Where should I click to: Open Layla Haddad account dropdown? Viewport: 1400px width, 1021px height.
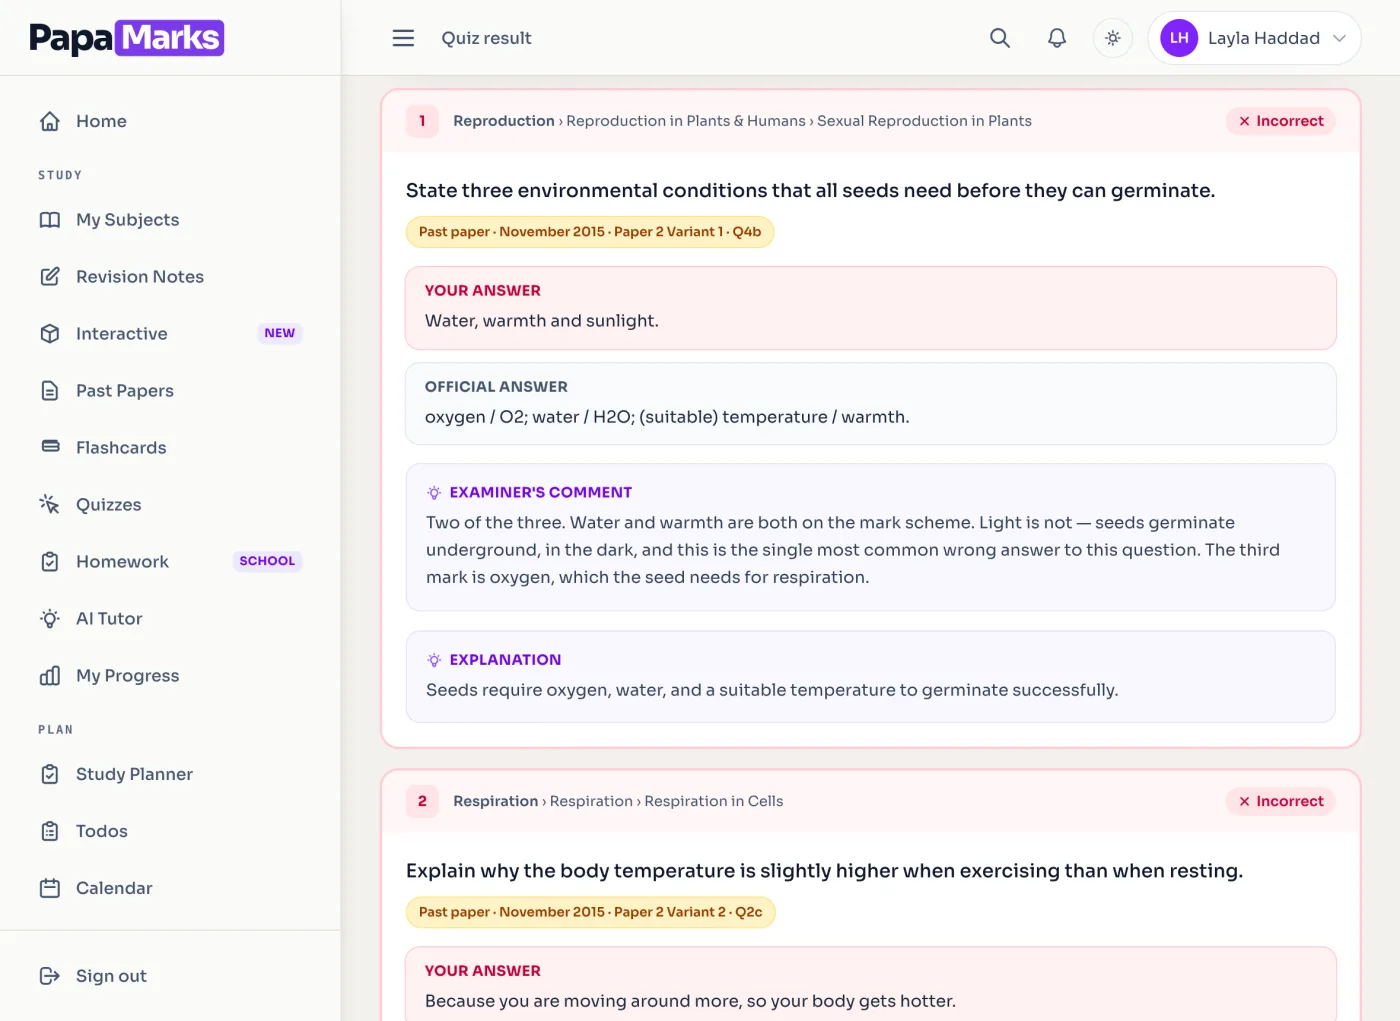click(x=1254, y=38)
